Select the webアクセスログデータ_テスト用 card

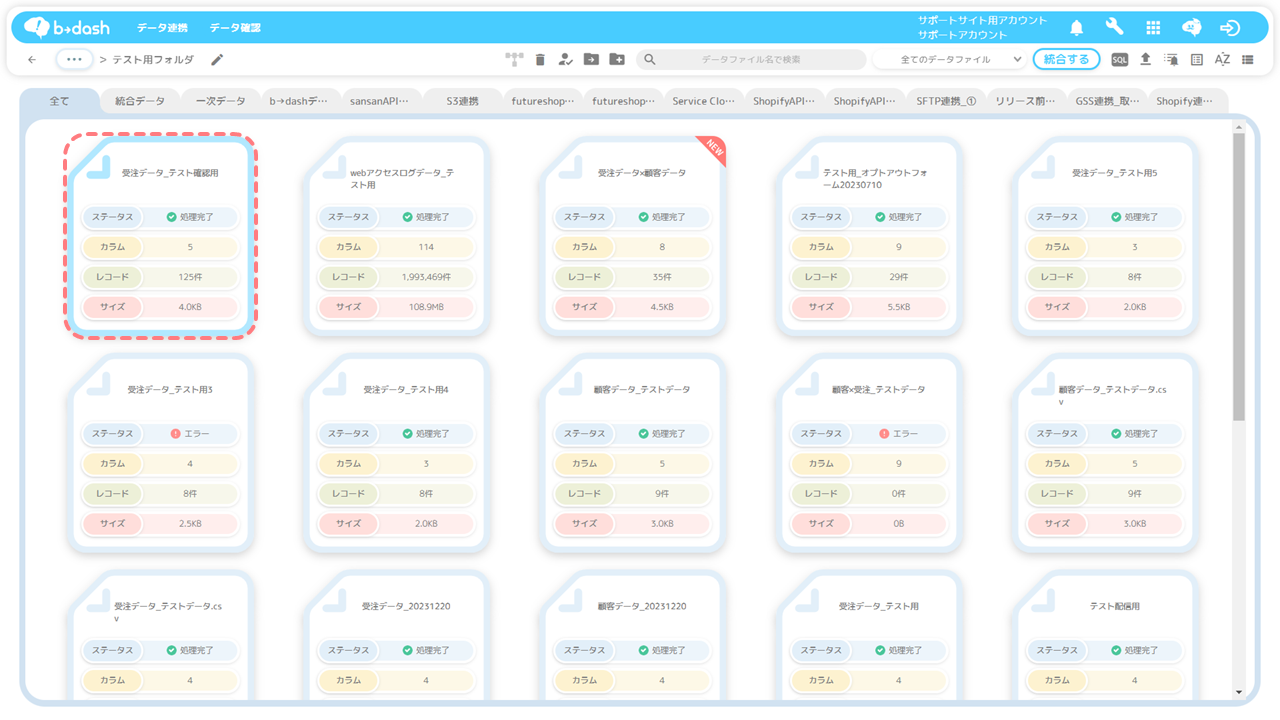click(x=397, y=236)
